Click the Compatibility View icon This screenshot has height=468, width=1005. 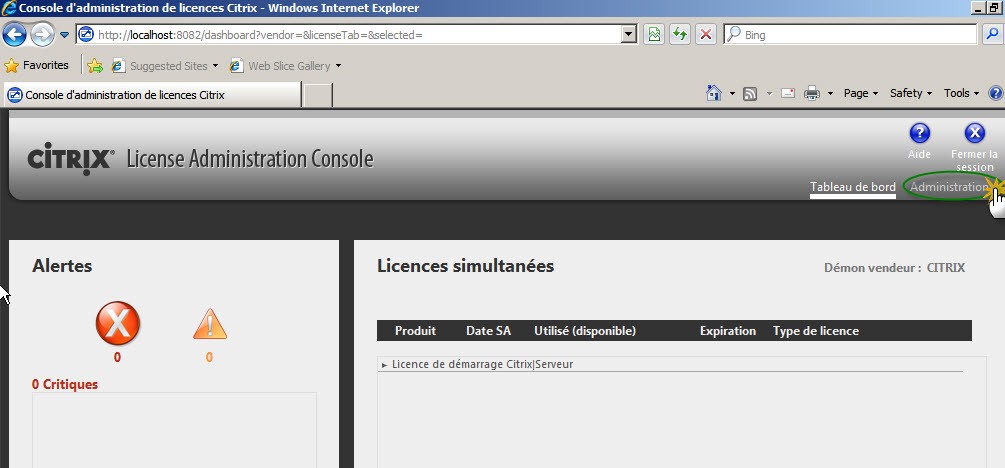(x=654, y=35)
